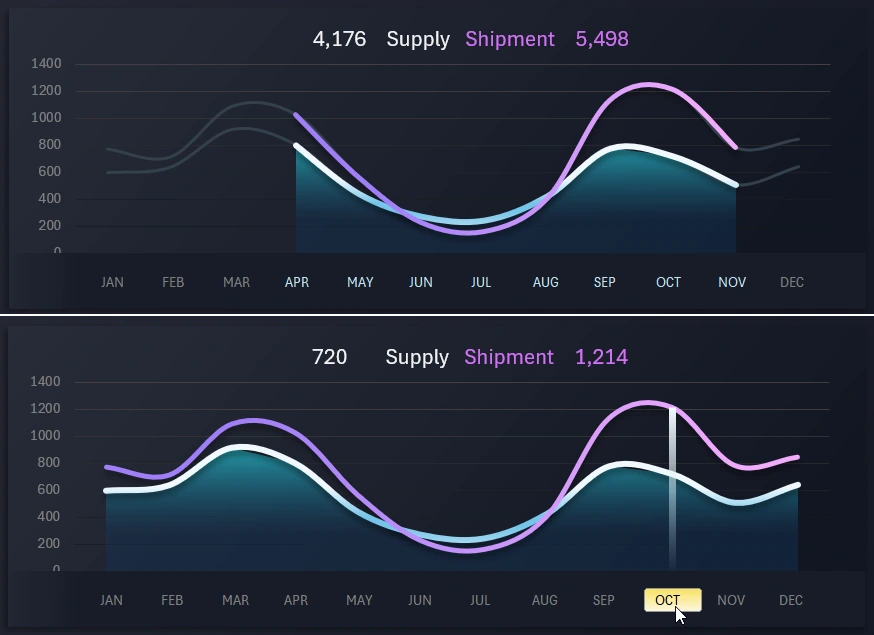The height and width of the screenshot is (635, 874).
Task: Select AUG month on the top chart
Action: 545,282
